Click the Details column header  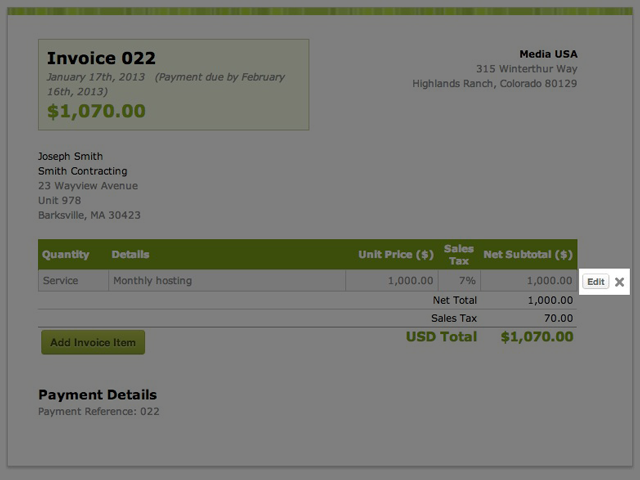130,255
